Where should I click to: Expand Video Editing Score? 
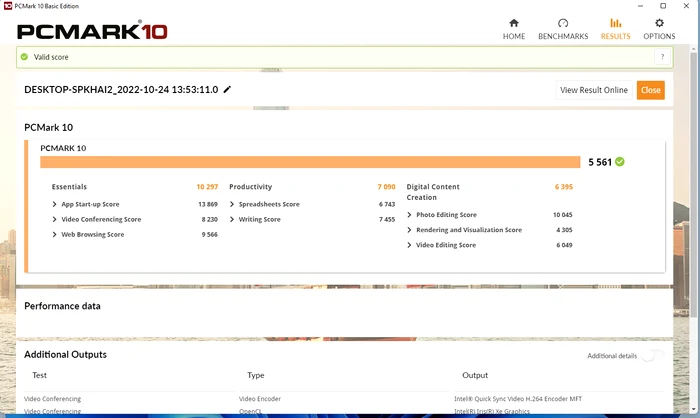pos(409,245)
